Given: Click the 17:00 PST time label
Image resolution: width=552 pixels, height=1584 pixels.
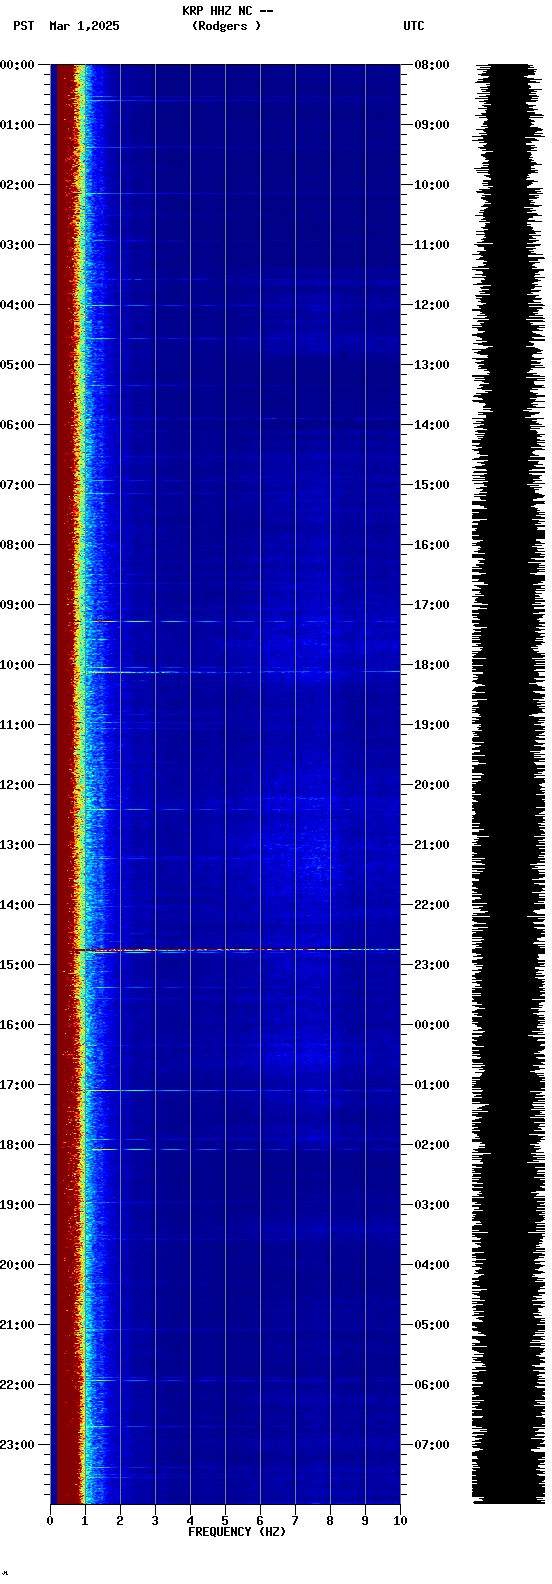Looking at the screenshot, I should point(18,1085).
